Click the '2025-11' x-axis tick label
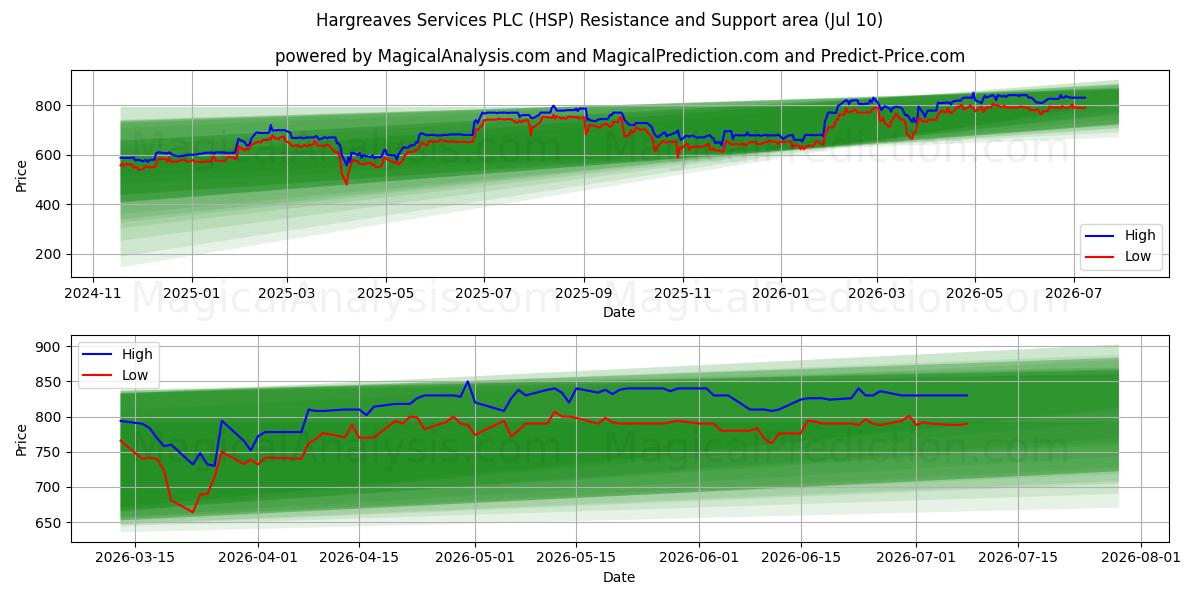This screenshot has width=1200, height=600. [683, 294]
